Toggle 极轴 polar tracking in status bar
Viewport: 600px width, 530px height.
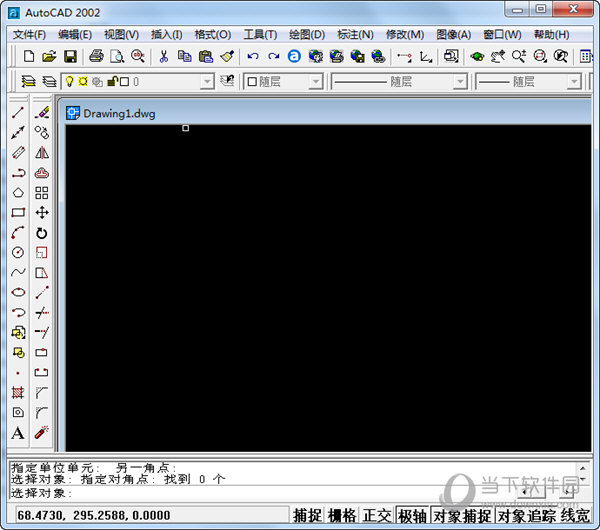pos(412,515)
